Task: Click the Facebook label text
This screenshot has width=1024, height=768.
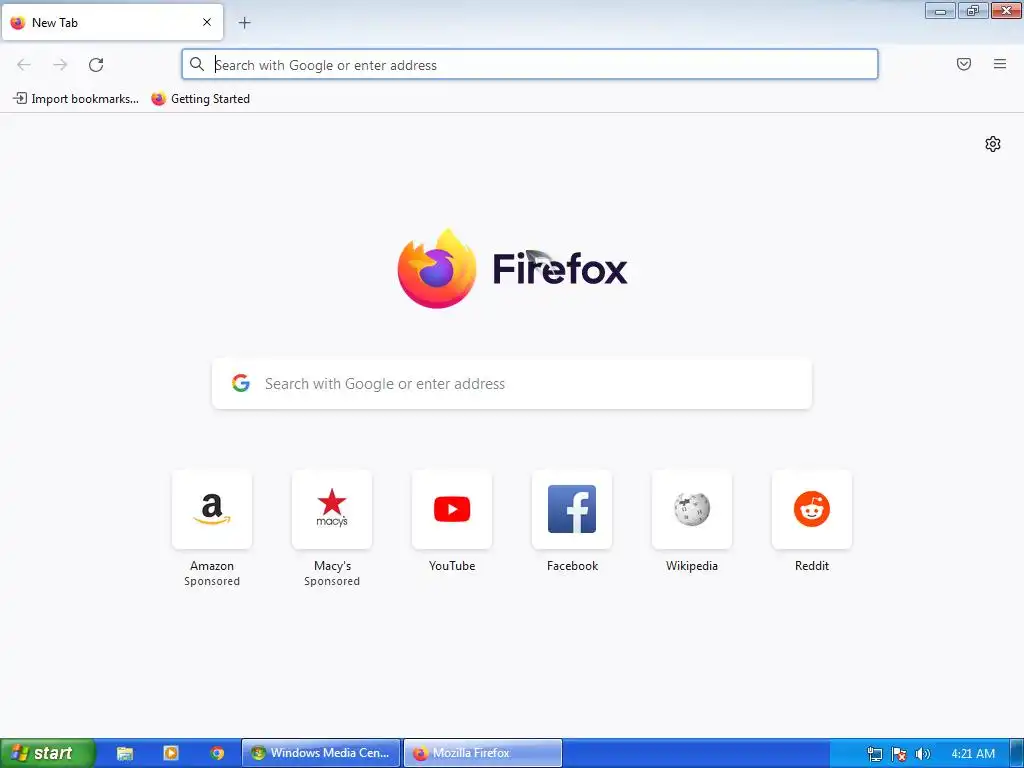Action: click(x=572, y=566)
